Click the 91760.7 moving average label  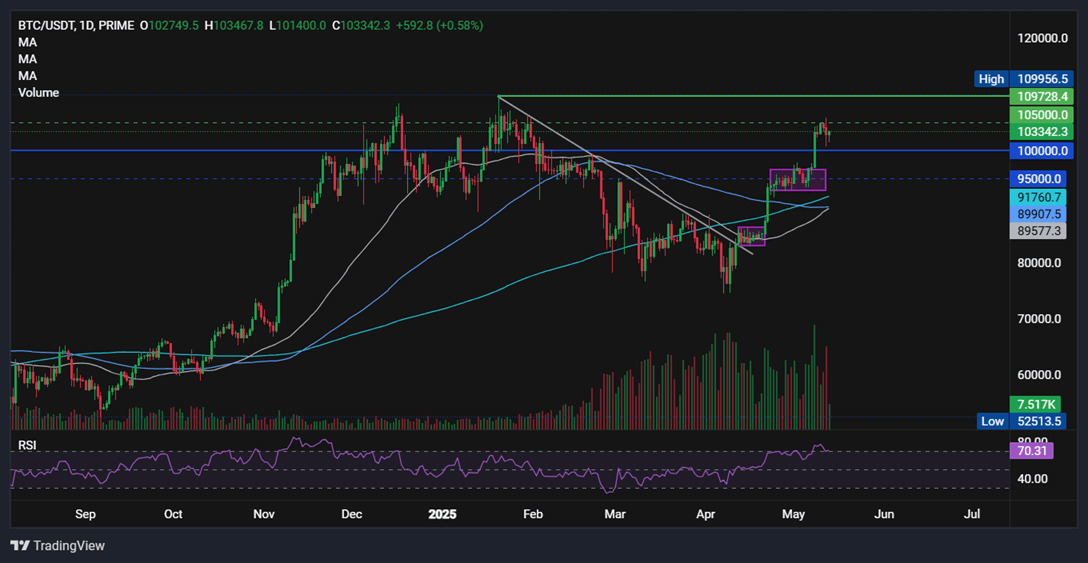1040,197
